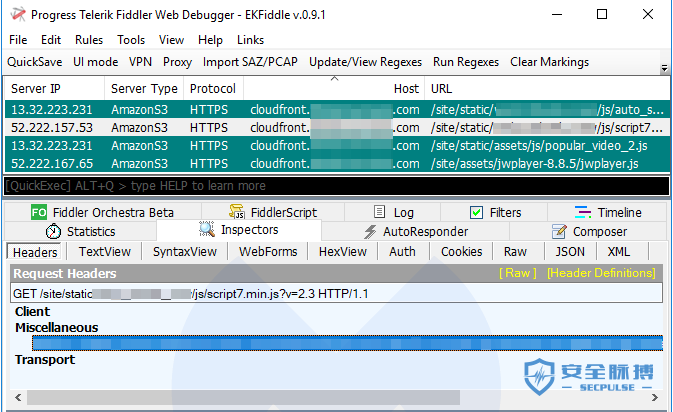
Task: Click the Fiddler app icon in title bar
Action: (x=18, y=15)
